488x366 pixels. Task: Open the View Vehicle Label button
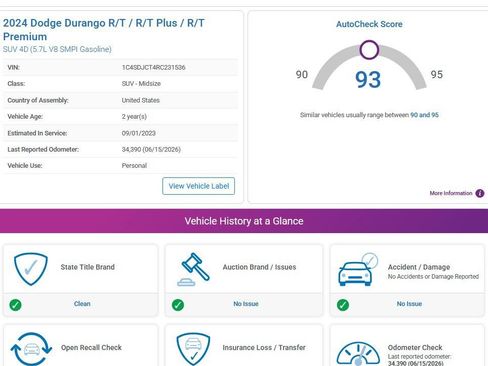[x=199, y=186]
